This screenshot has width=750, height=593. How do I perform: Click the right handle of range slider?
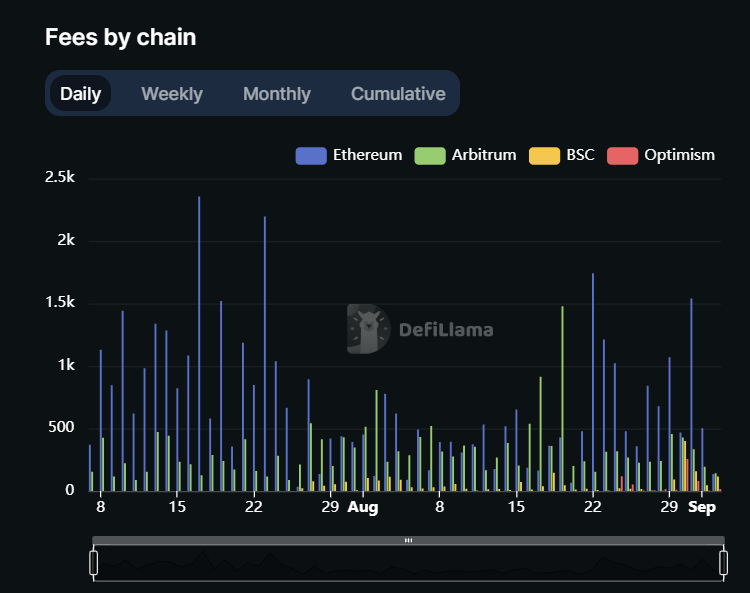722,563
